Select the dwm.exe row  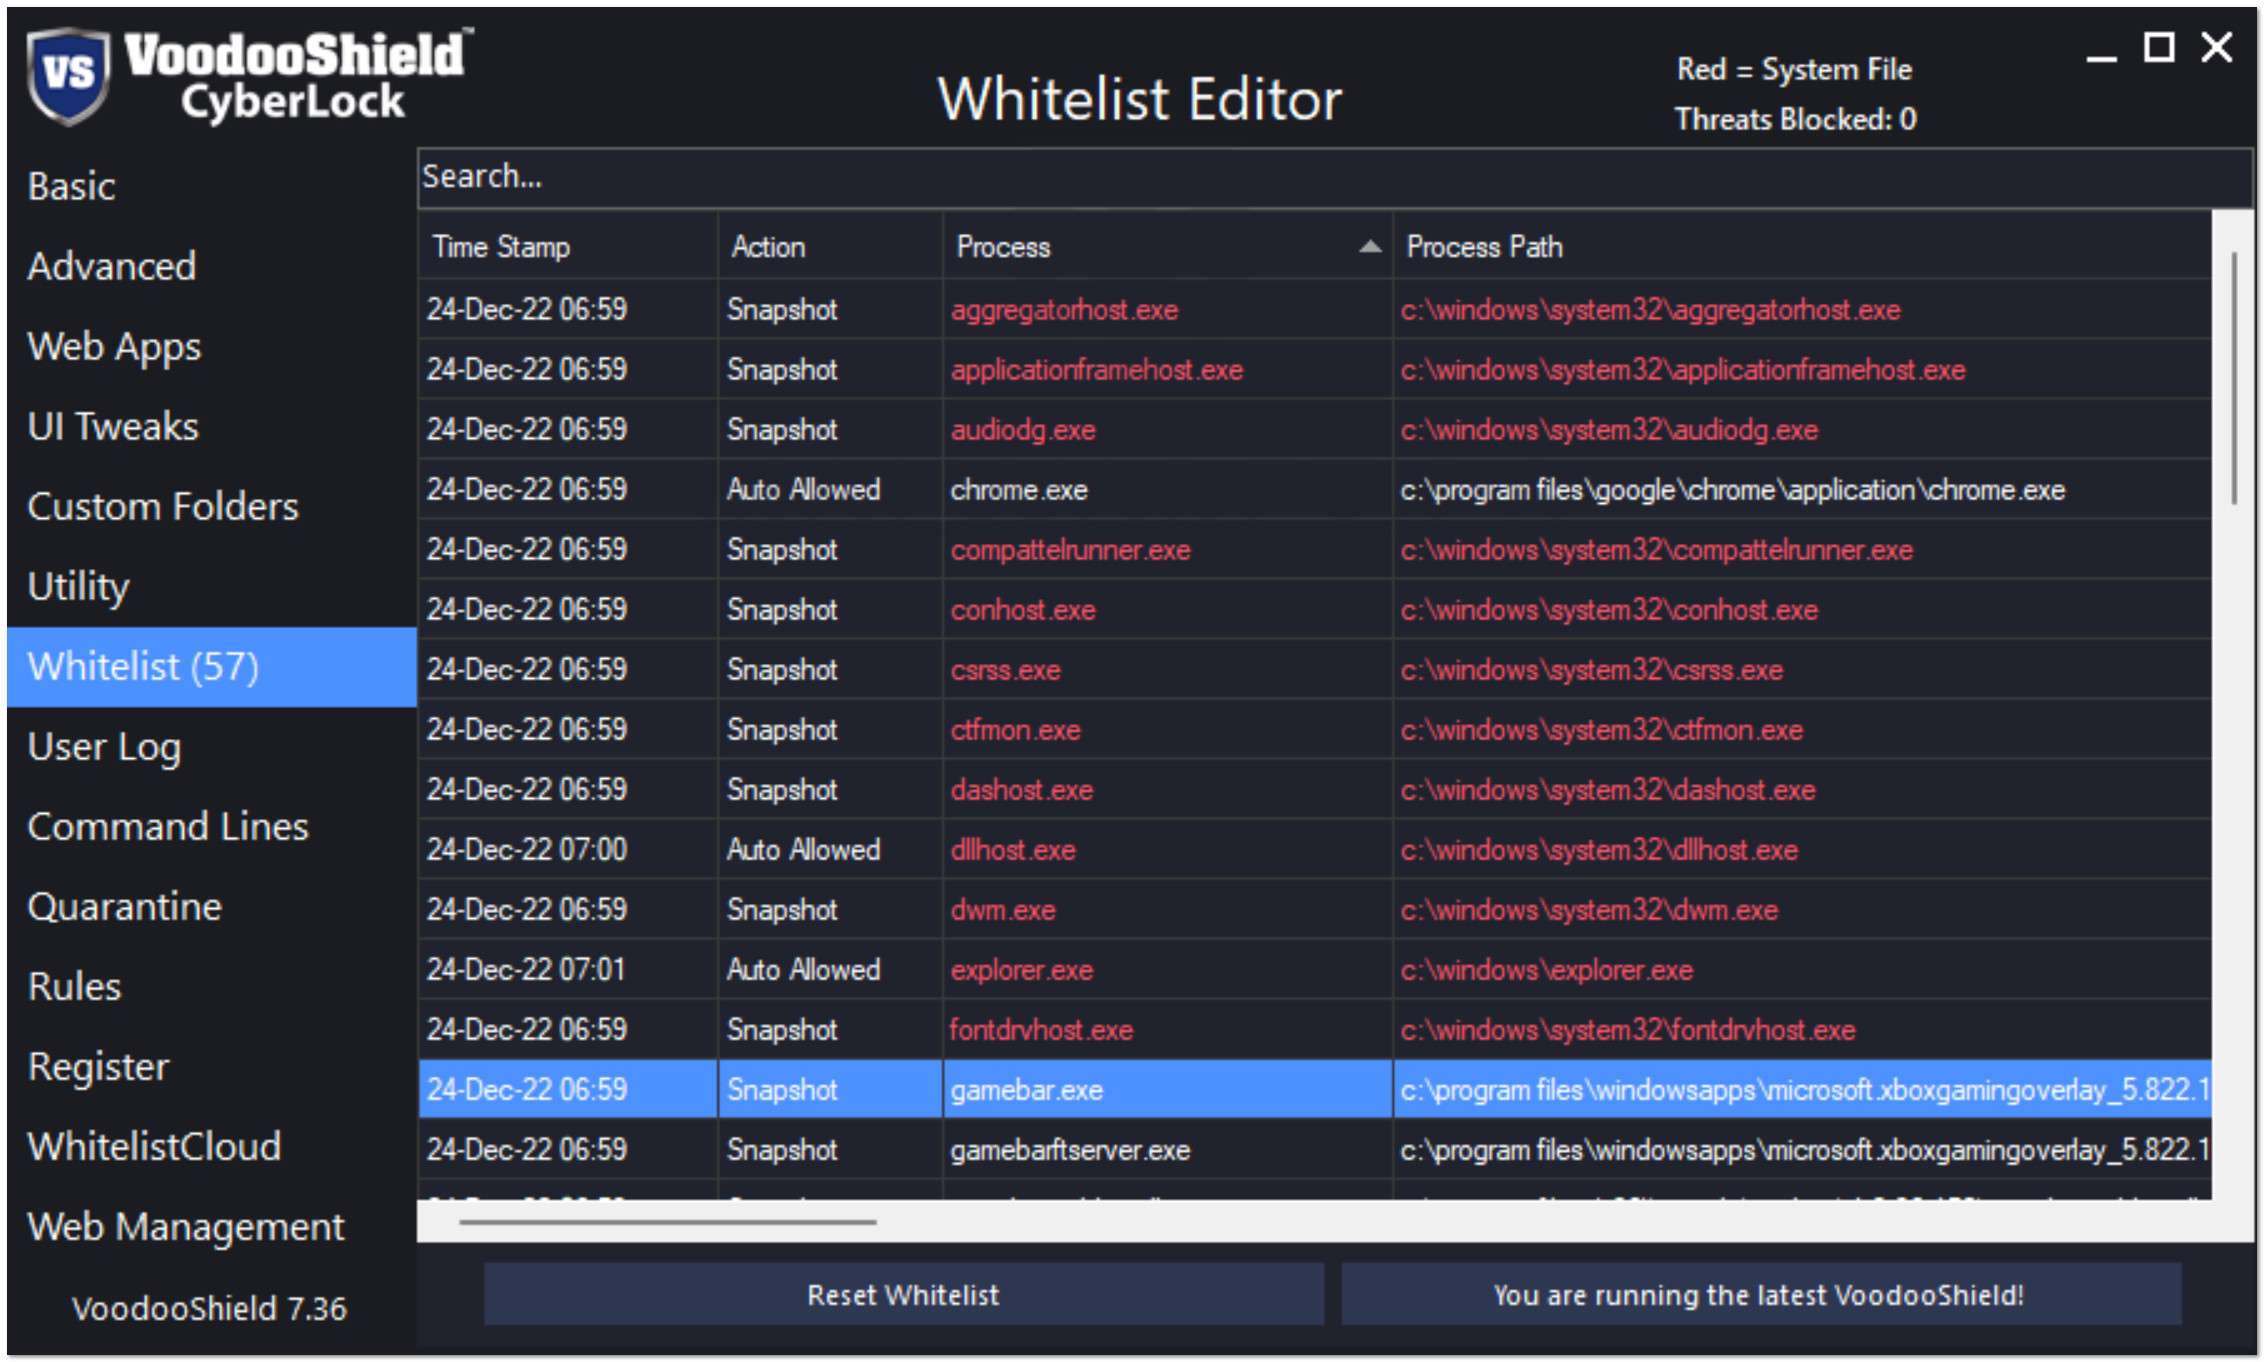[1314, 909]
